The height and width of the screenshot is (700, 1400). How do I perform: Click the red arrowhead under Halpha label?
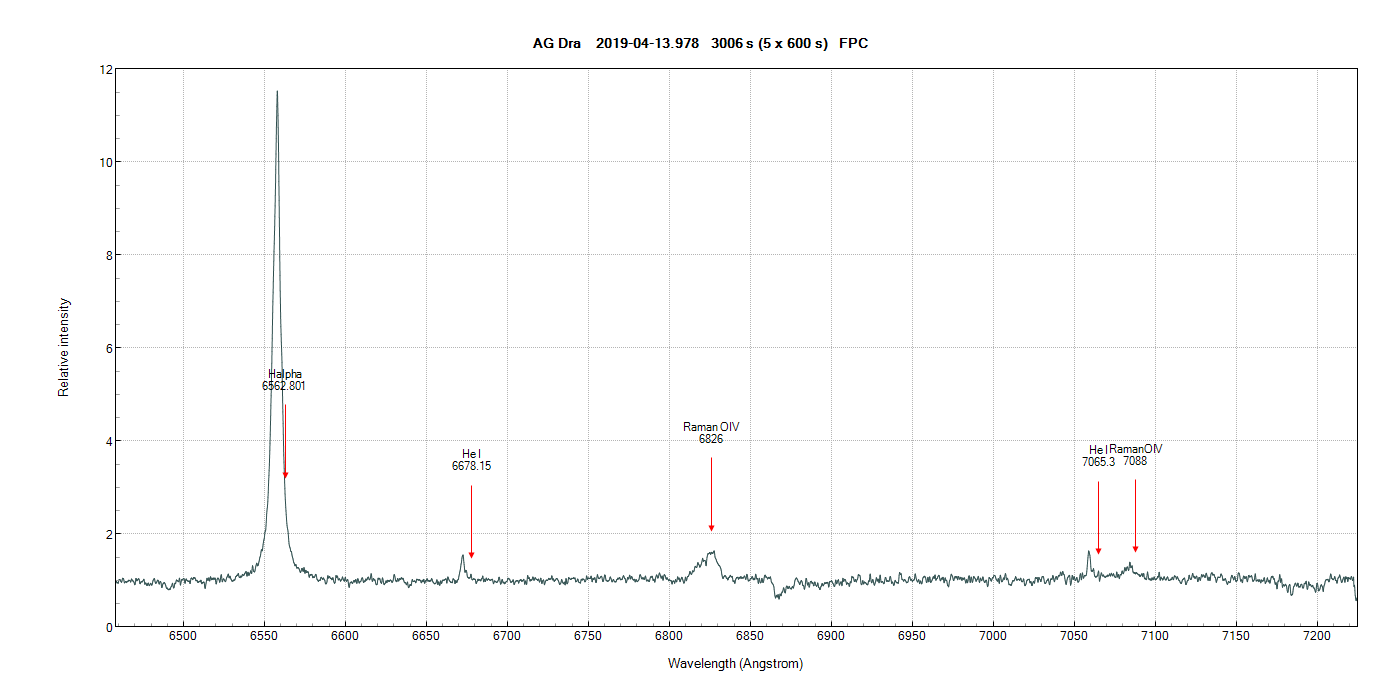click(285, 475)
